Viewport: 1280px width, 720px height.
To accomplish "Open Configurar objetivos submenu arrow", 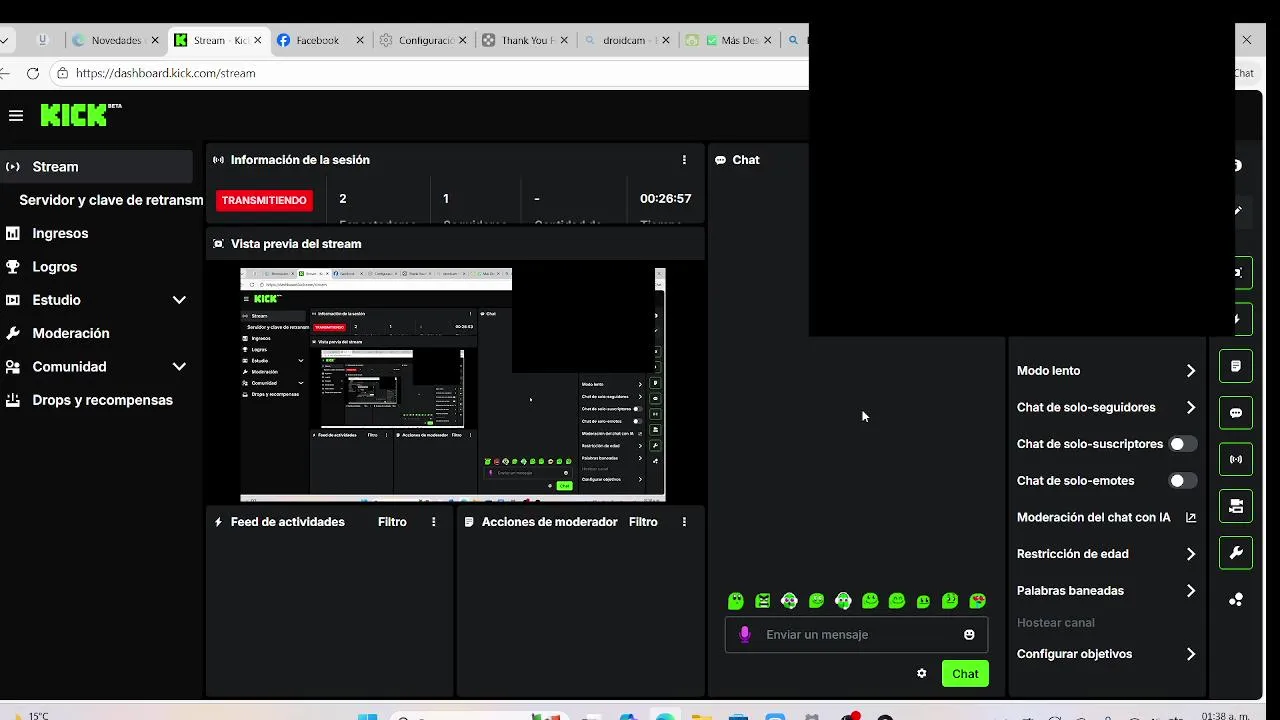I will (1191, 654).
